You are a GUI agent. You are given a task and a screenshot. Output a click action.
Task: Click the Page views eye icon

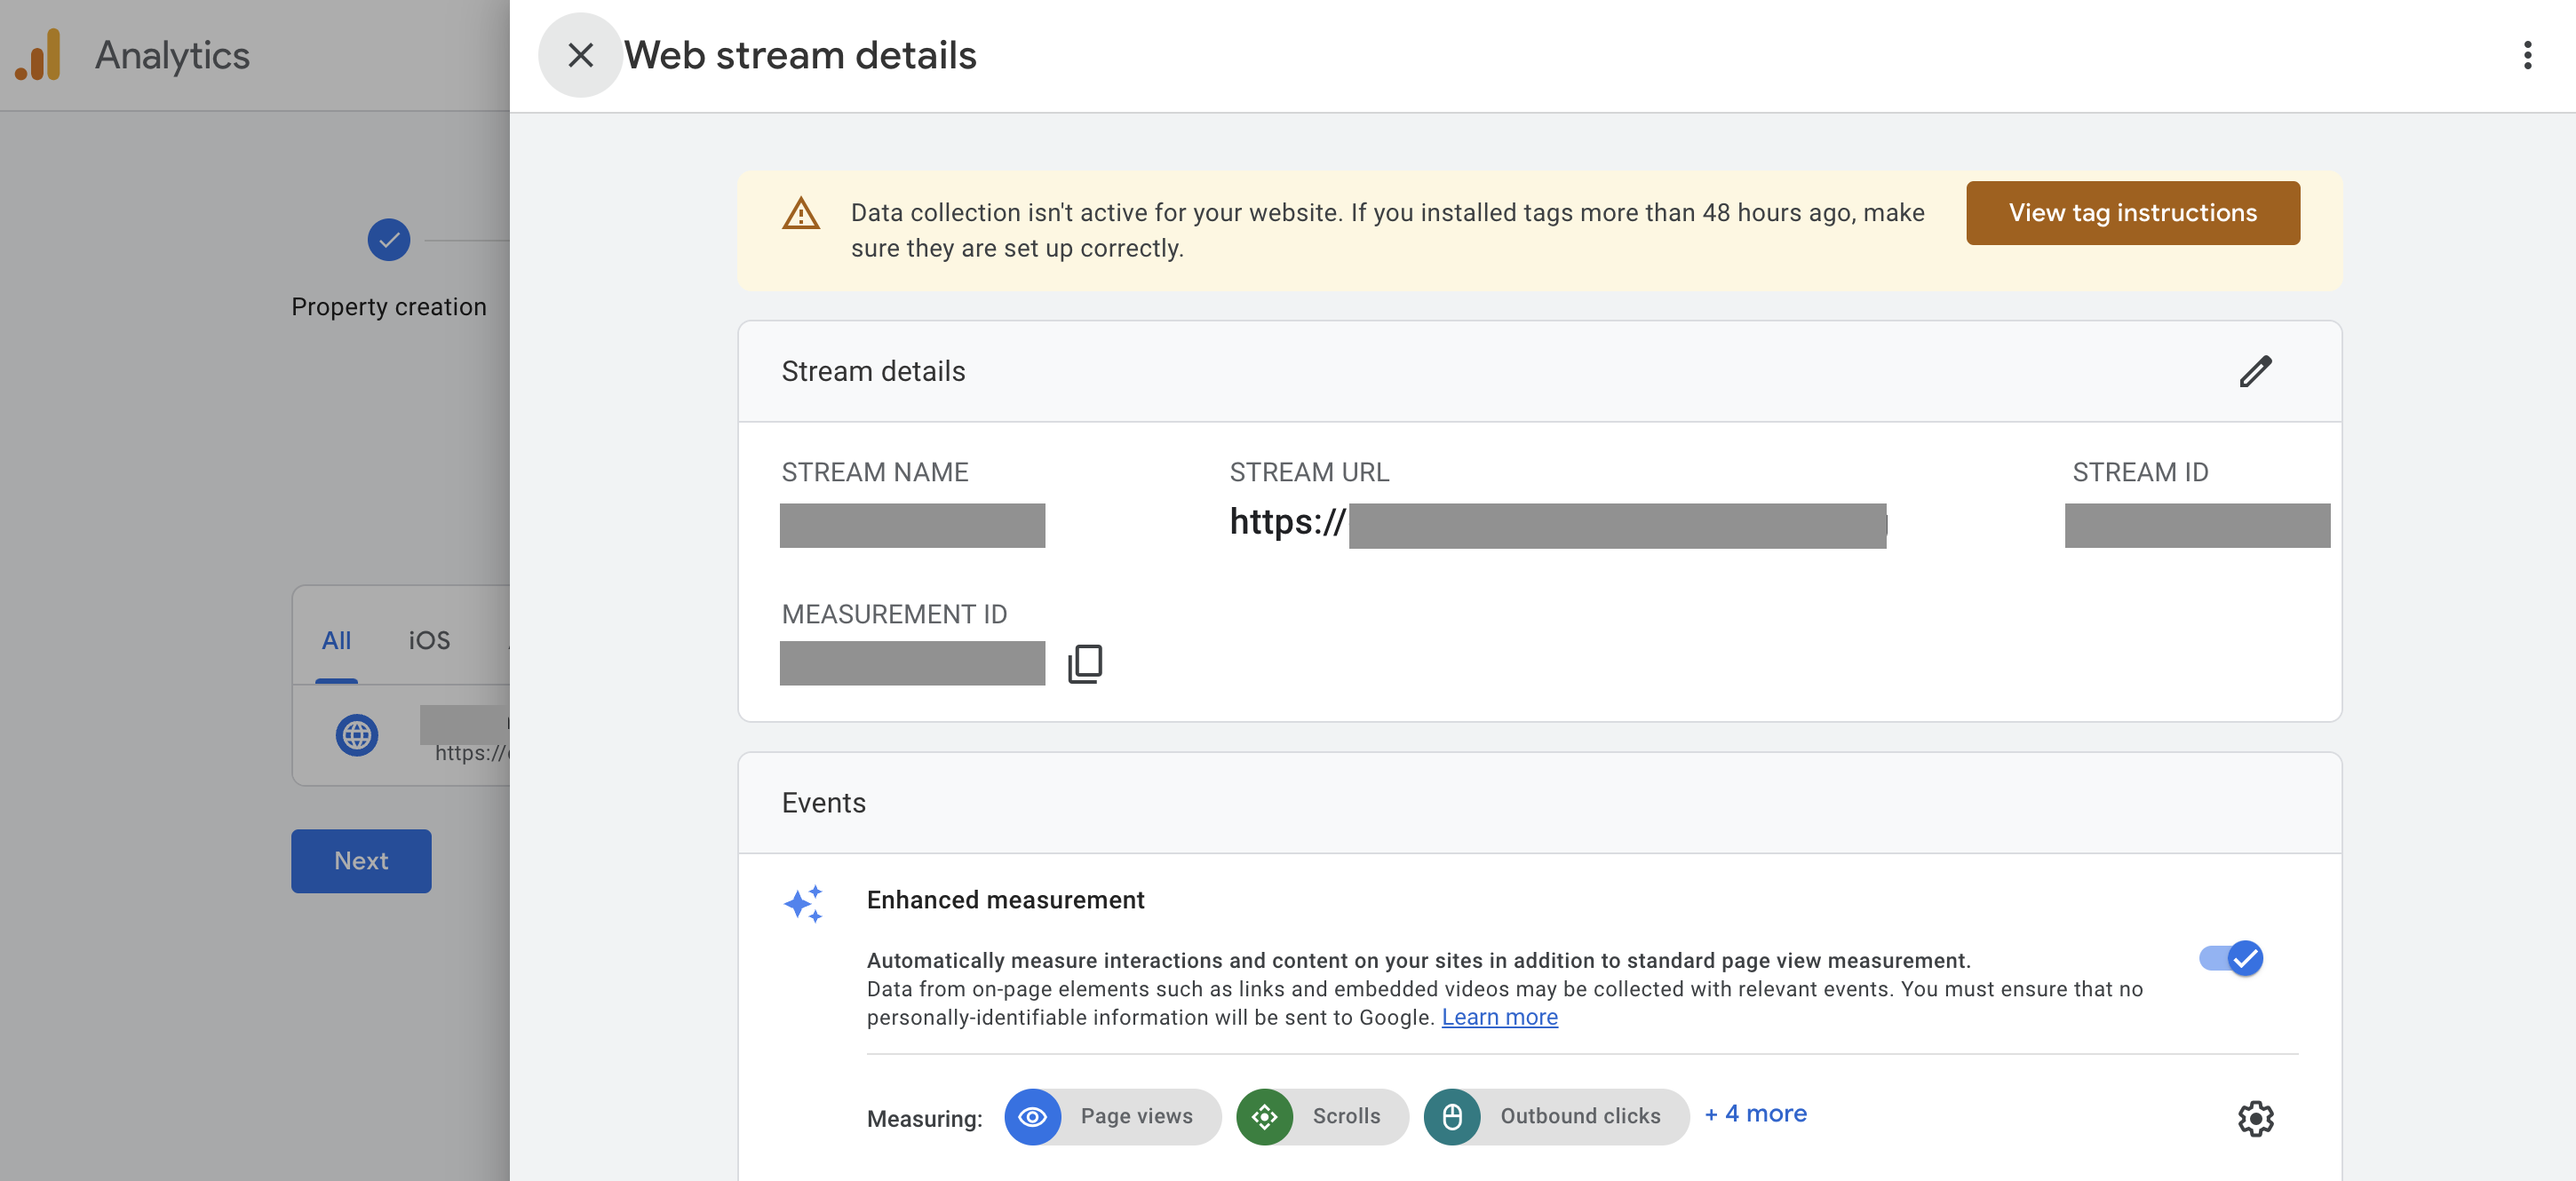(x=1032, y=1116)
